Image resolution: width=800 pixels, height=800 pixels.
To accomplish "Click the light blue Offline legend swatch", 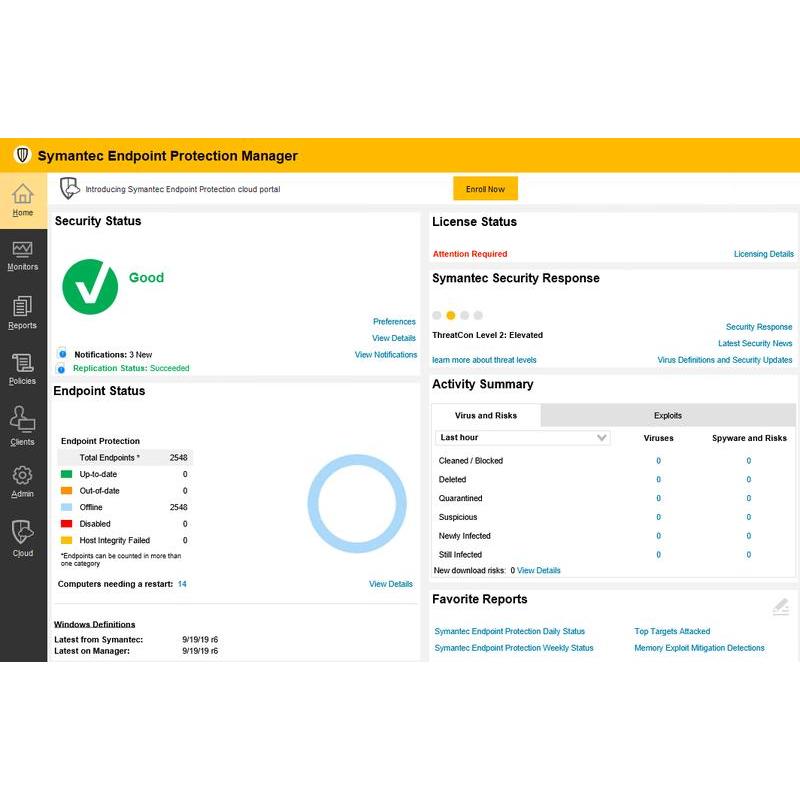I will 66,507.
